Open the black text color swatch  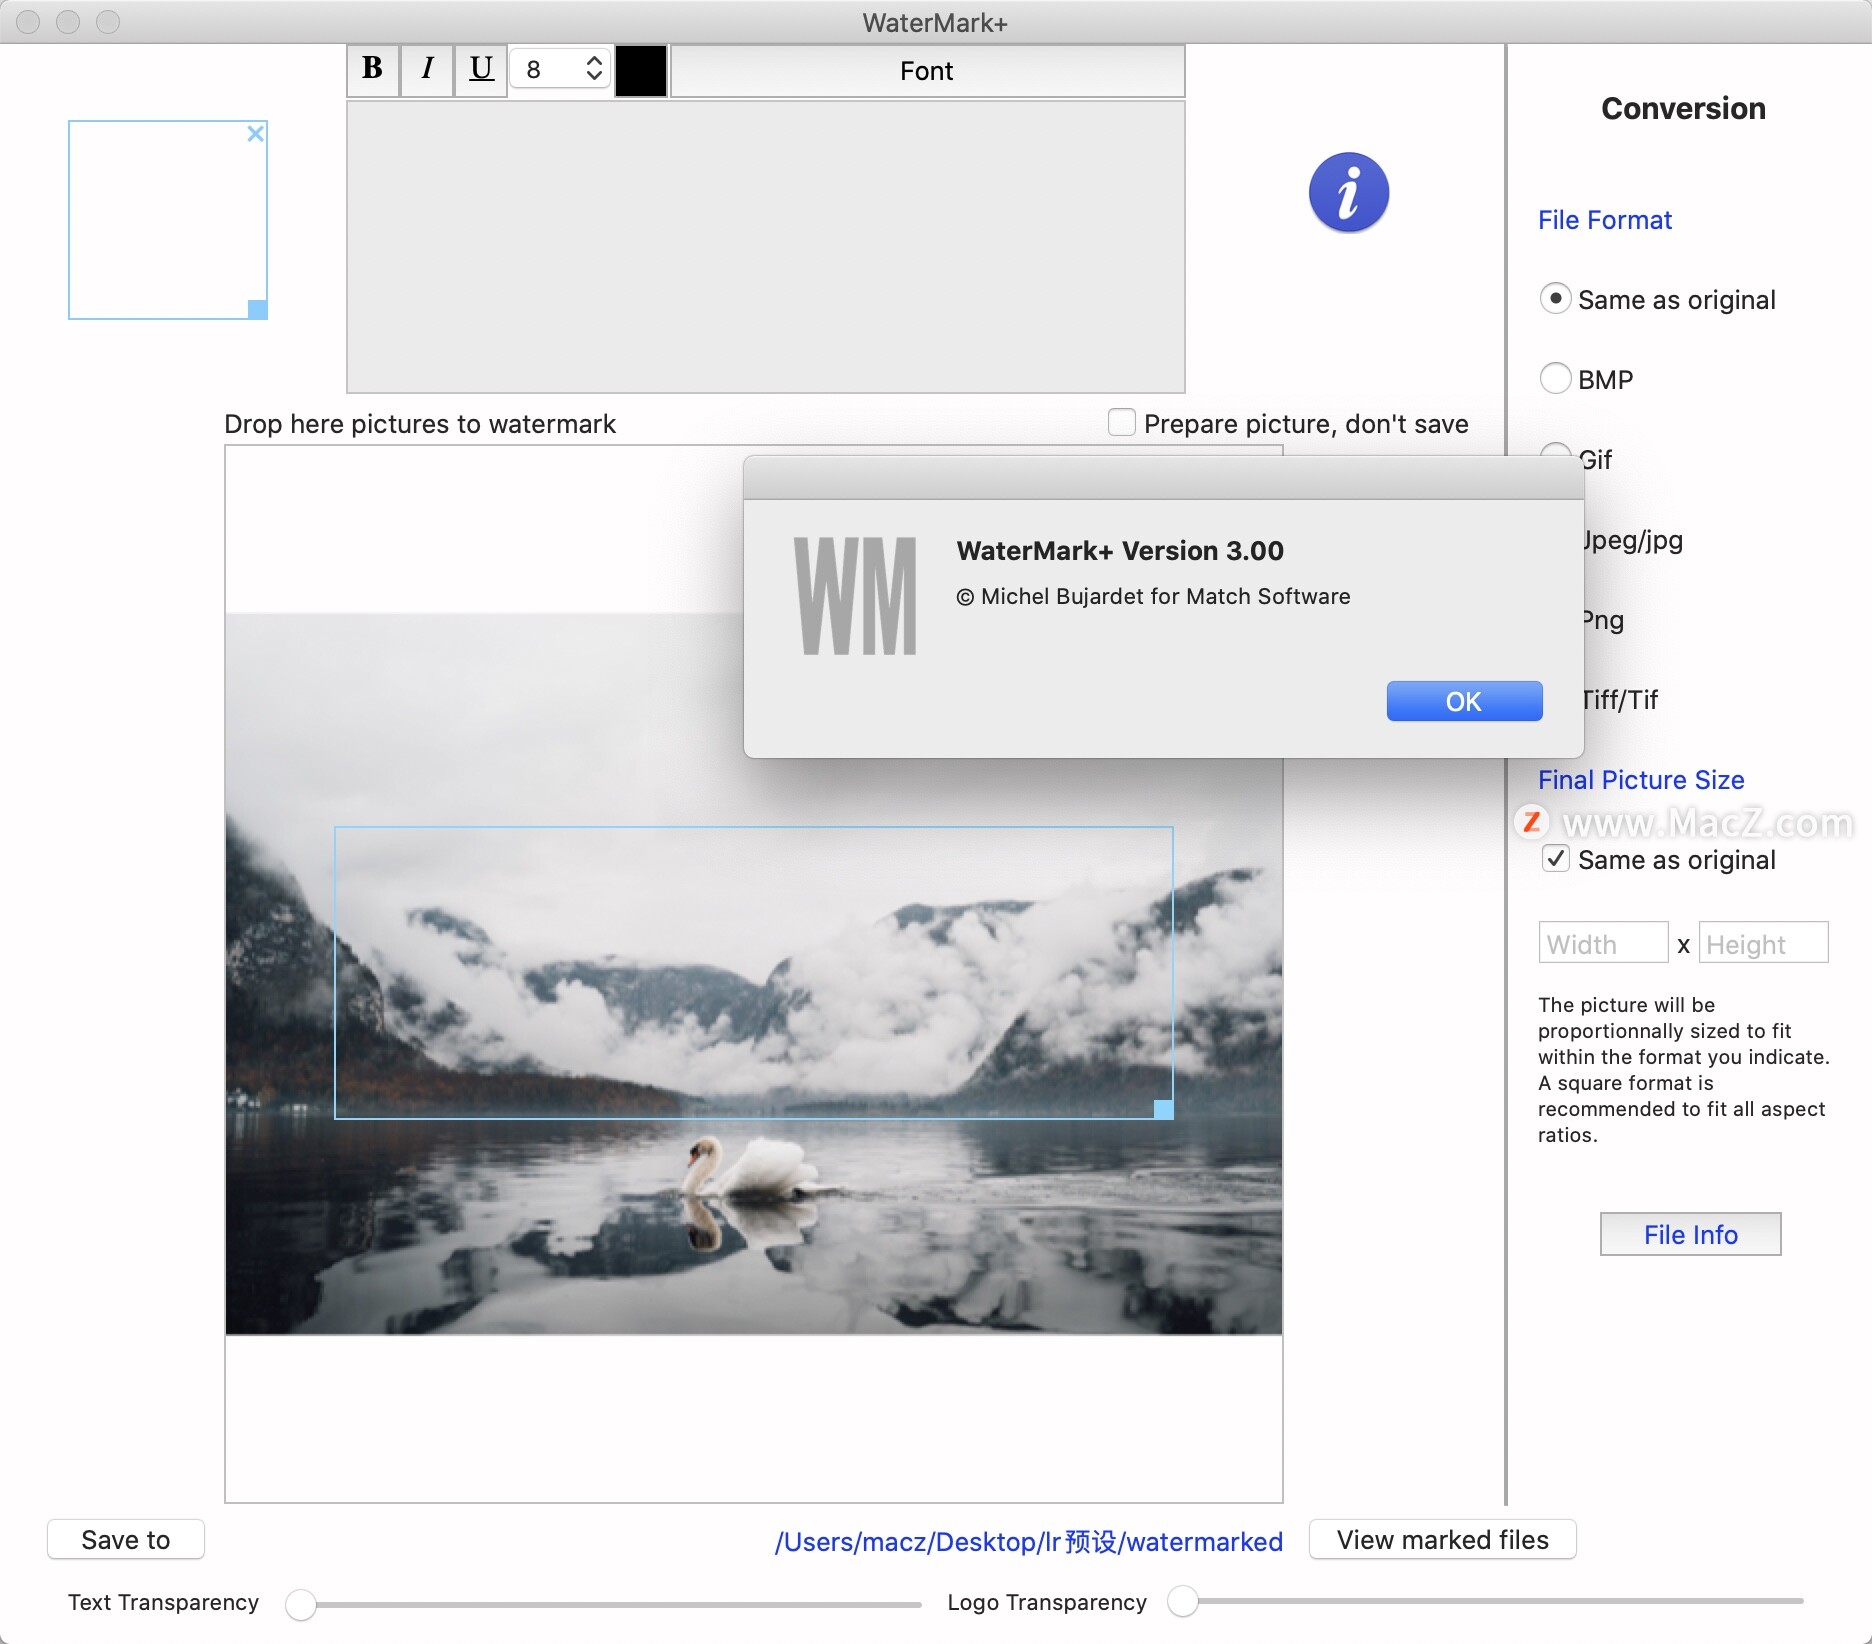click(x=641, y=71)
